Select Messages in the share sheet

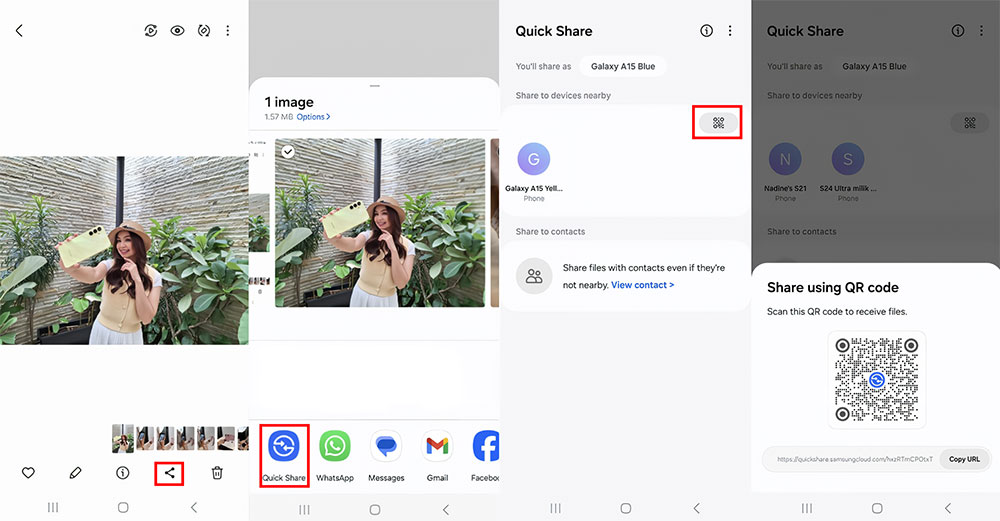[x=386, y=446]
